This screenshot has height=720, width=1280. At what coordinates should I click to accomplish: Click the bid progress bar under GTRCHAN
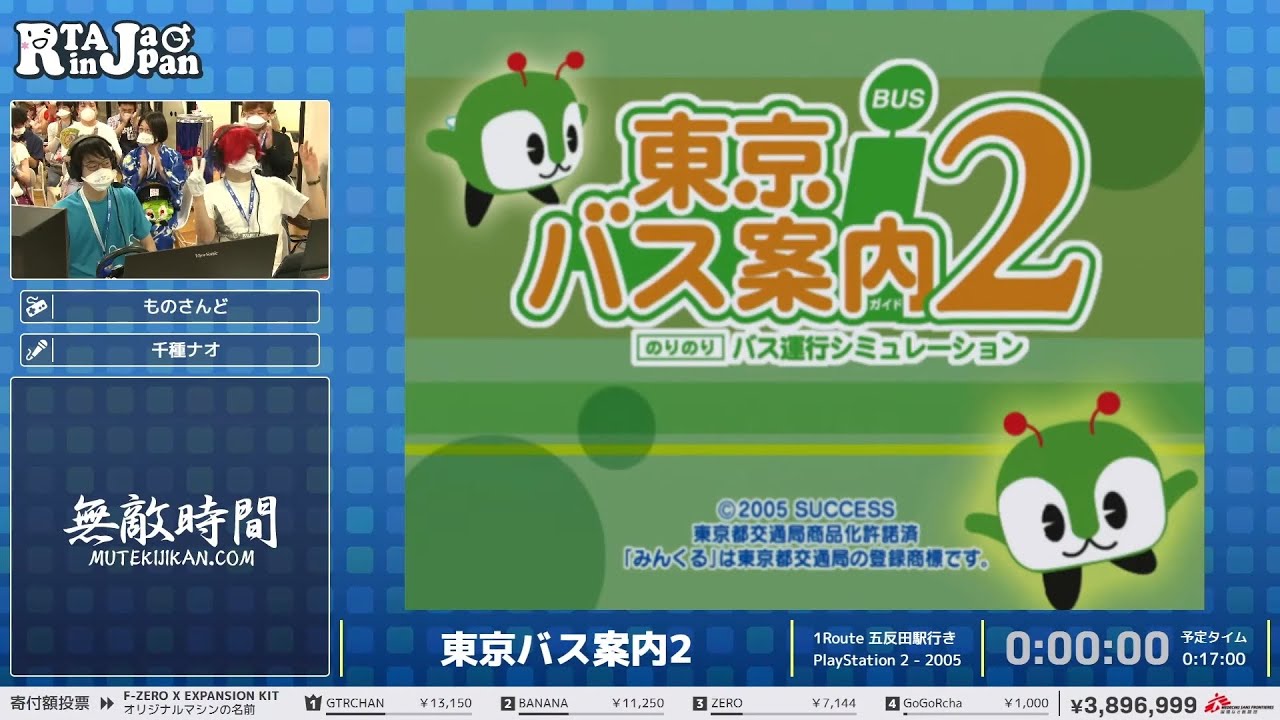398,713
